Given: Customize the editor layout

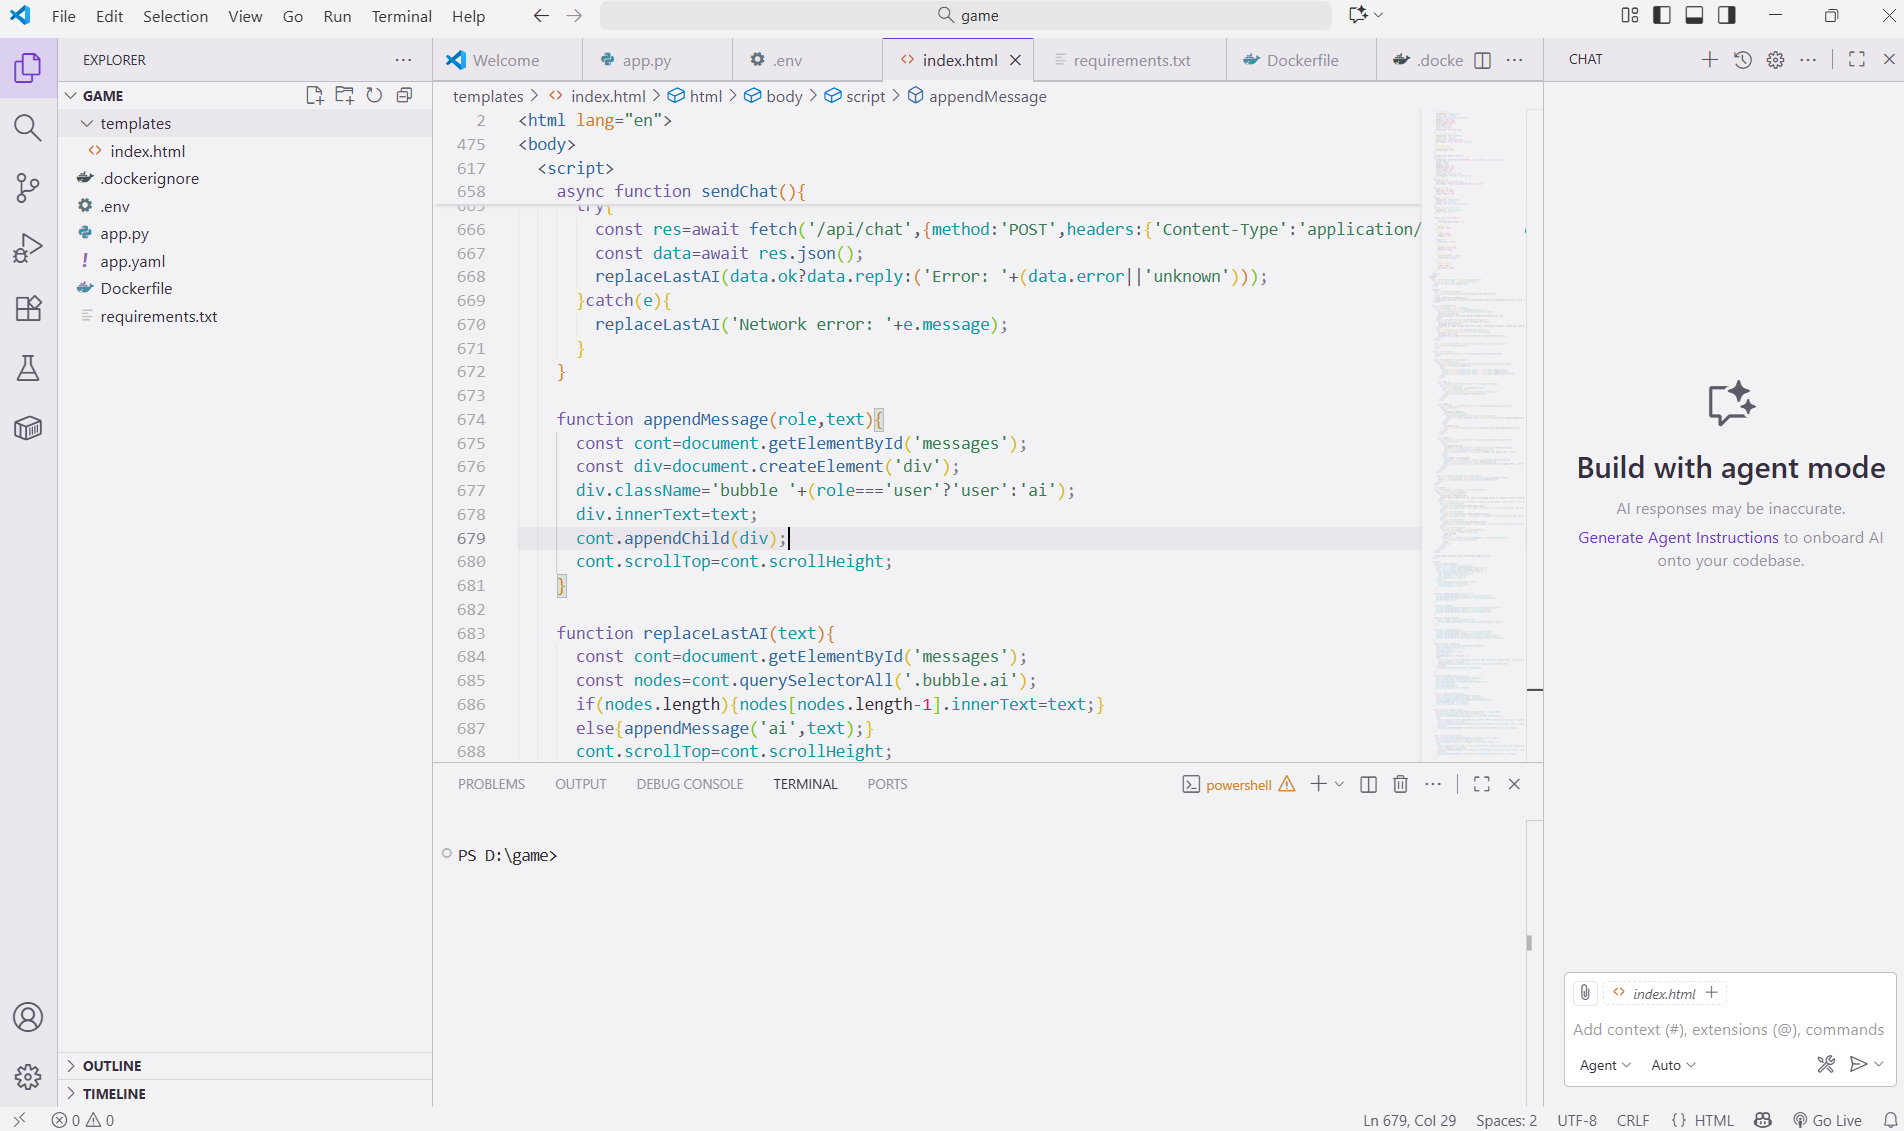Looking at the screenshot, I should pos(1630,15).
